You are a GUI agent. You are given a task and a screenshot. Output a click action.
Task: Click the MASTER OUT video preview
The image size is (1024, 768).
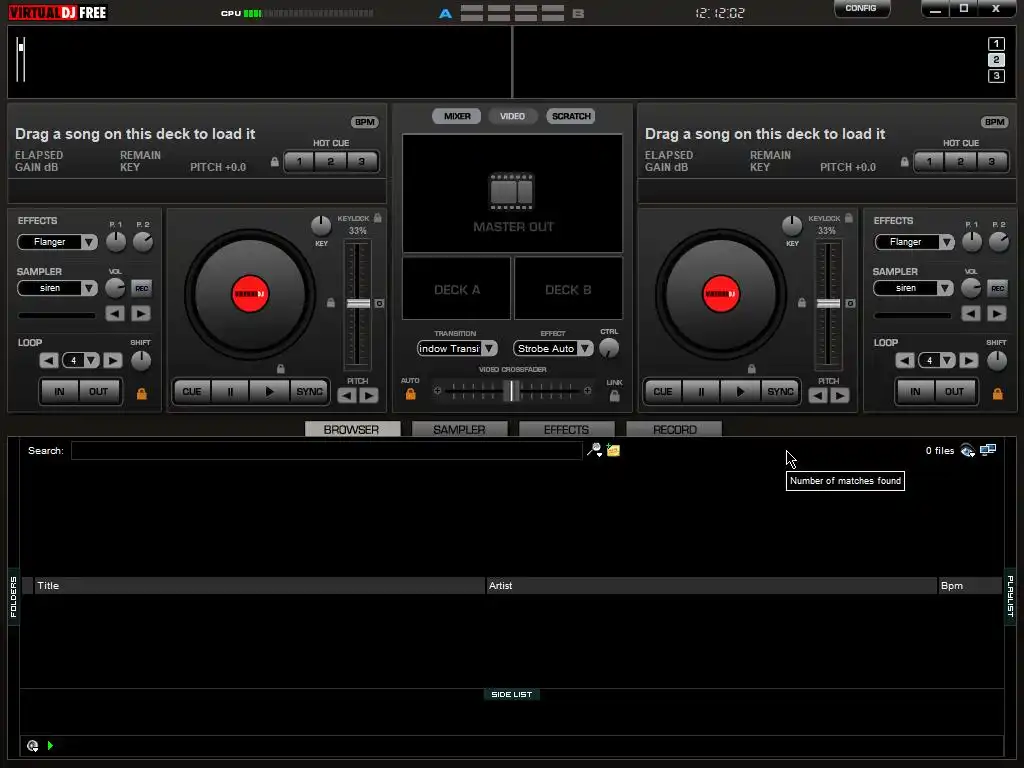coord(513,193)
